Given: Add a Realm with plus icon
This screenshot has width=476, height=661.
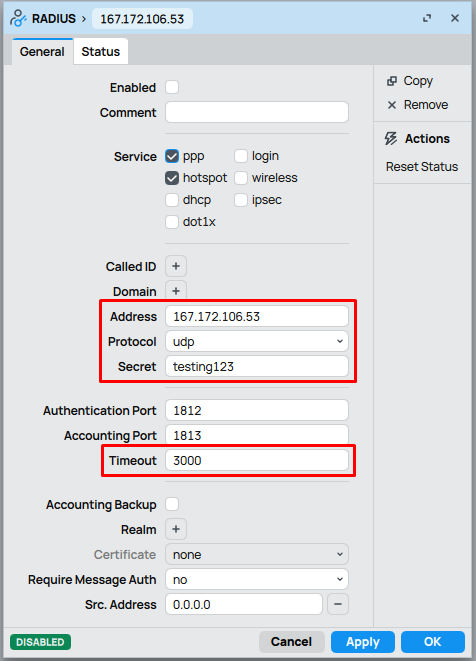Looking at the screenshot, I should click(176, 529).
